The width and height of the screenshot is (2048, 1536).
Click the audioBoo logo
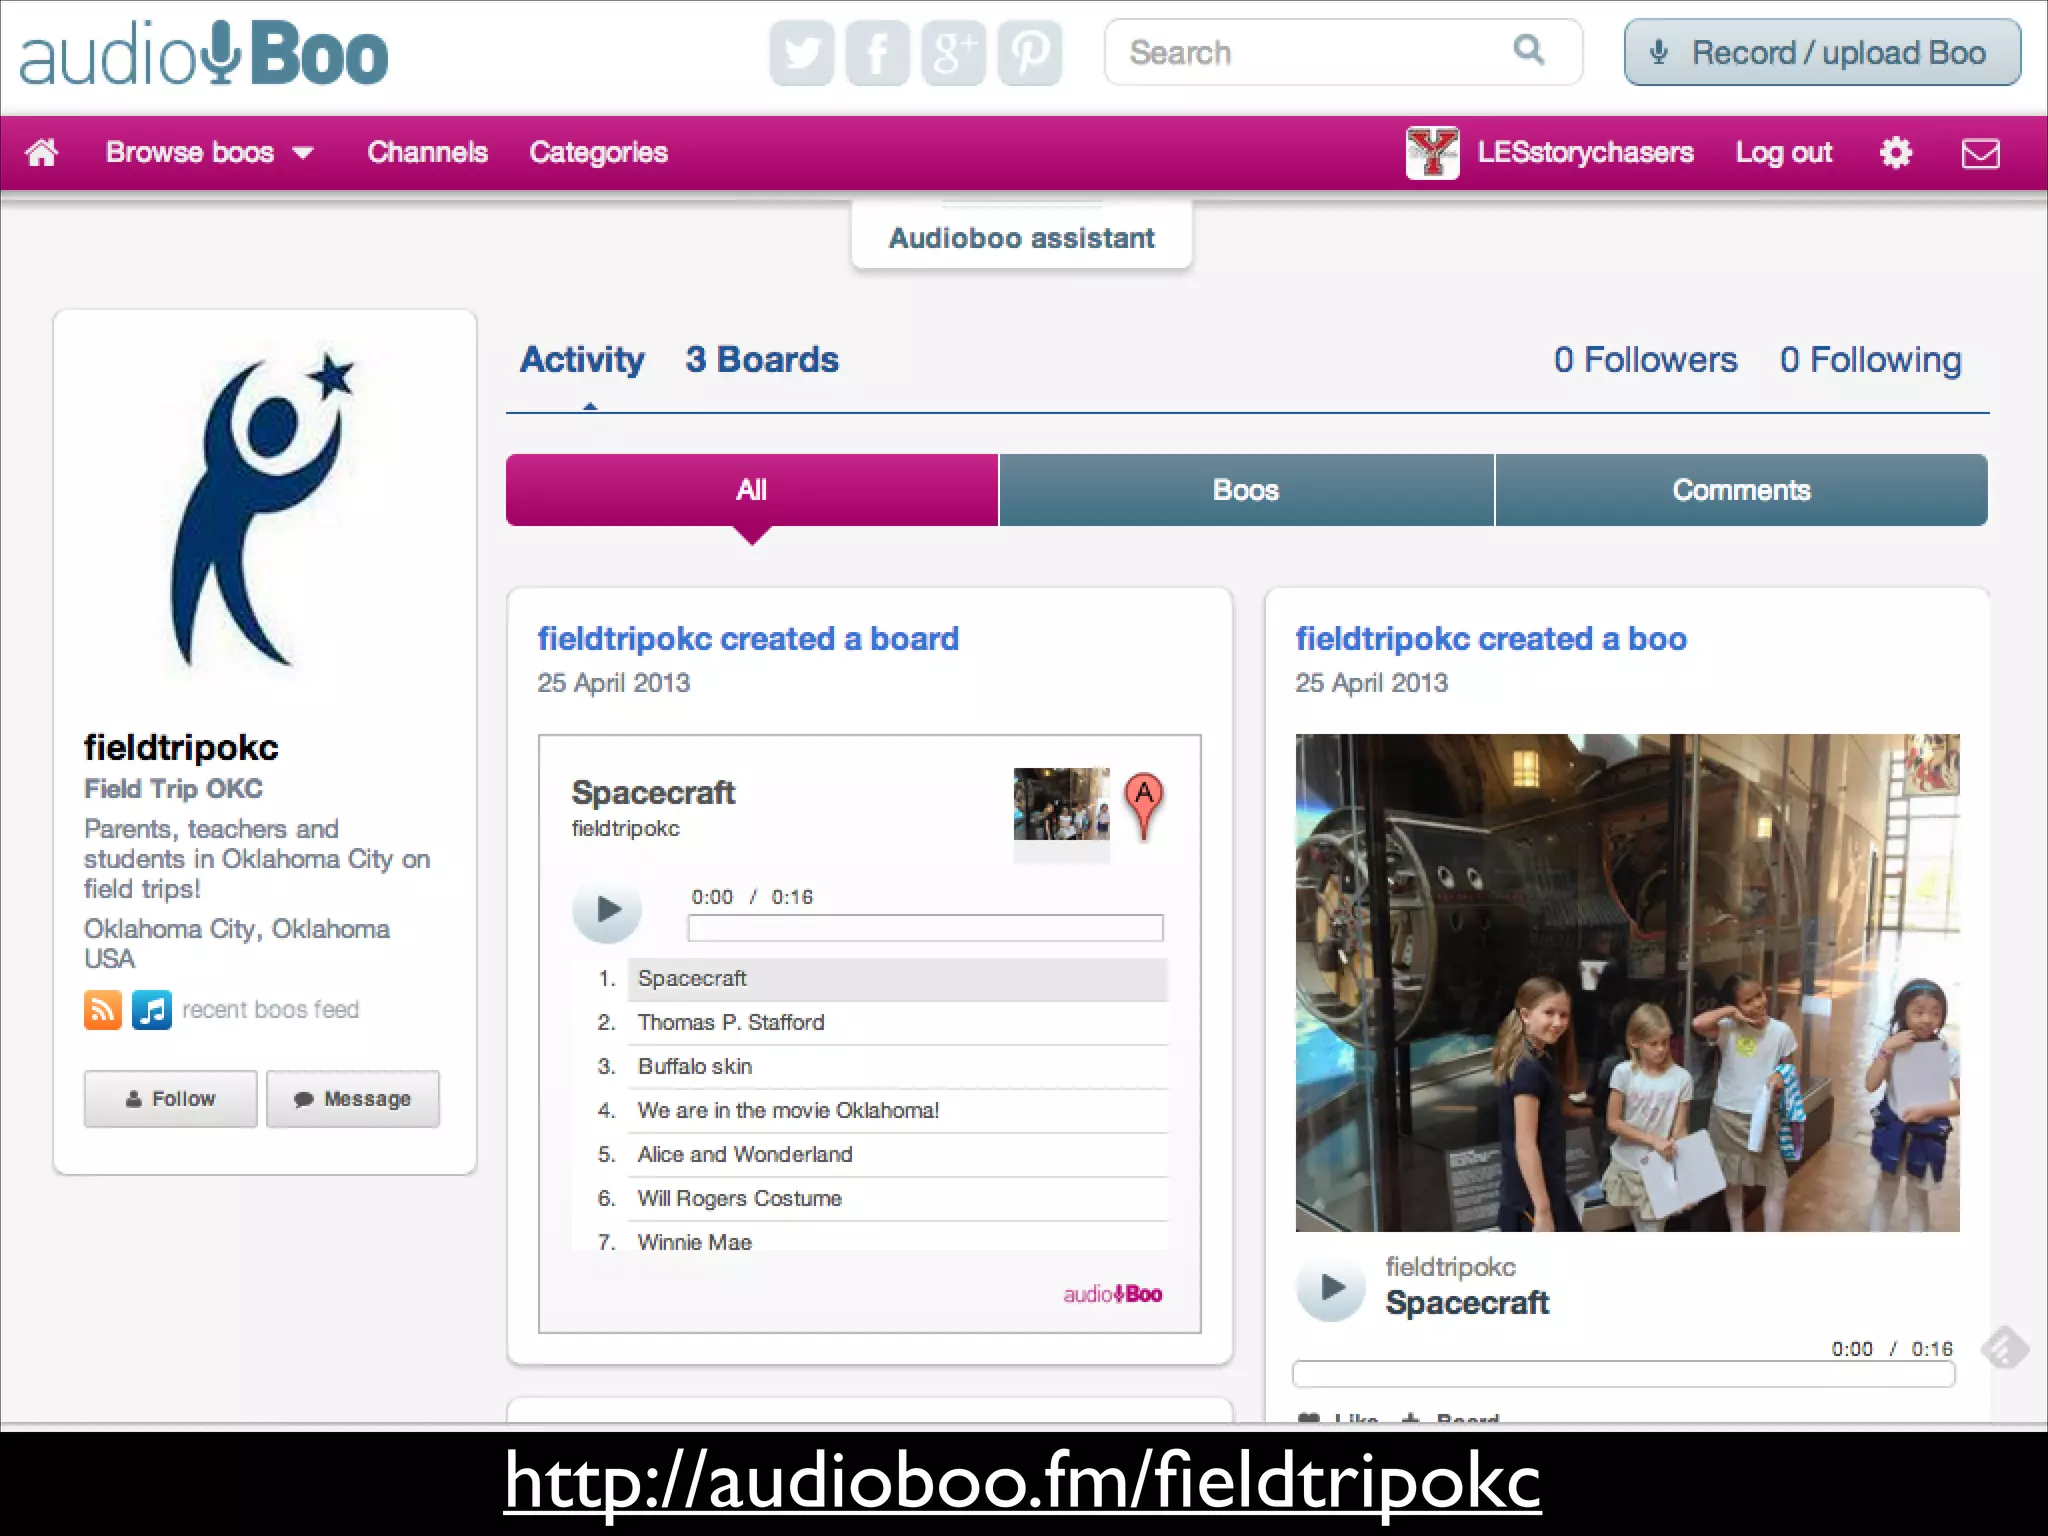coord(204,54)
